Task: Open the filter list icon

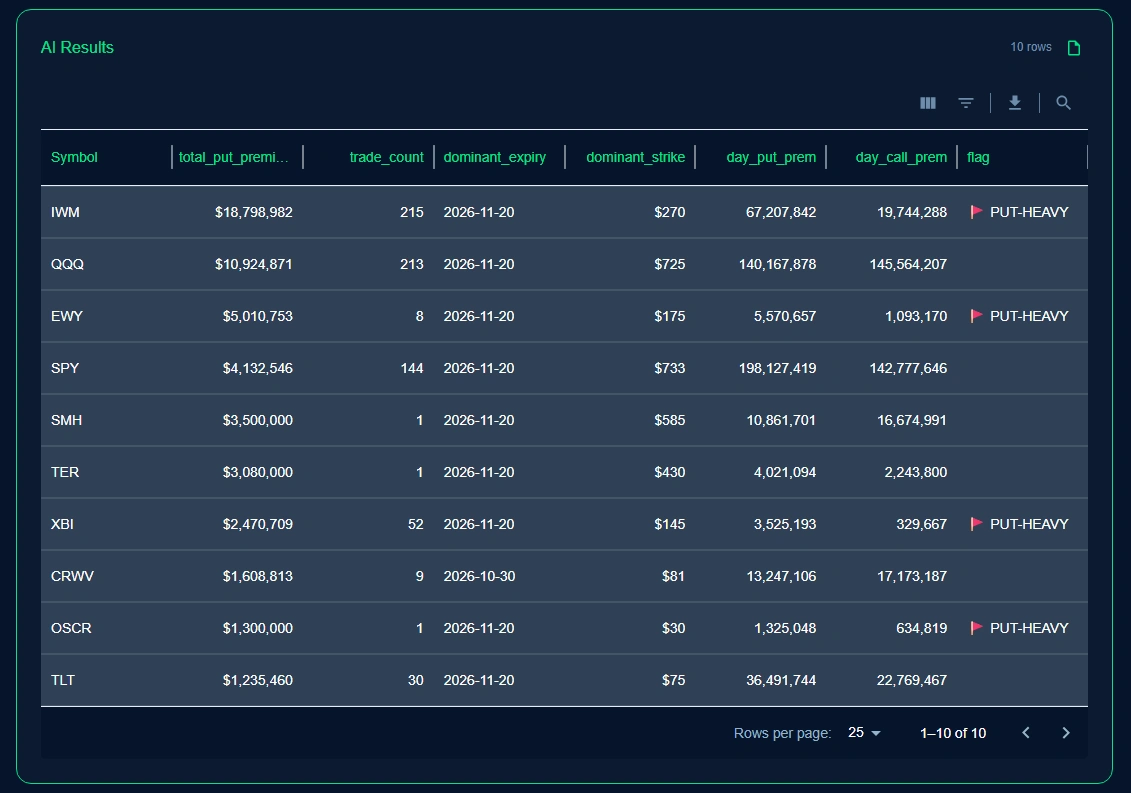Action: point(966,103)
